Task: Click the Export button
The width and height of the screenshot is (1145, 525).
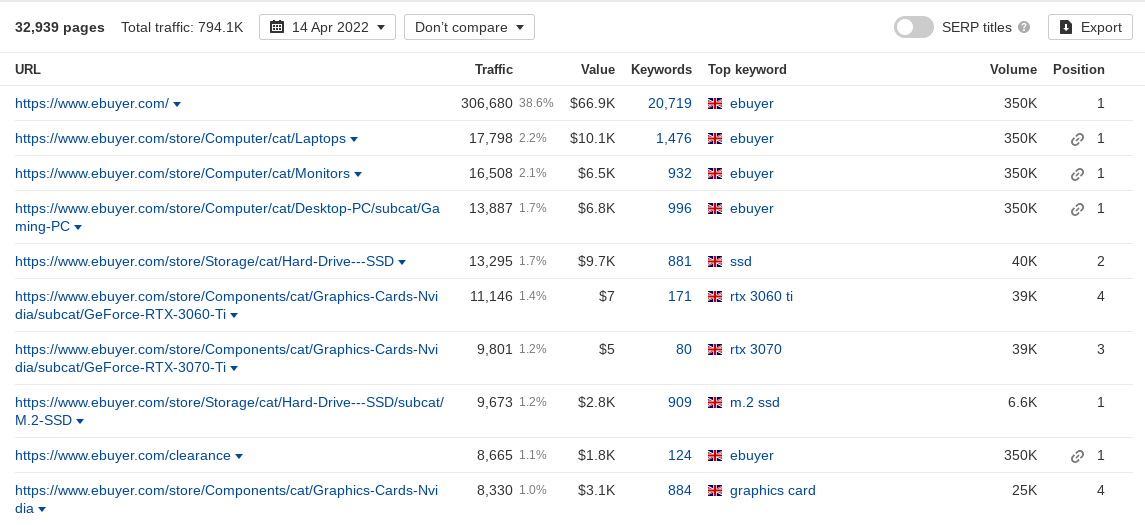Action: pyautogui.click(x=1090, y=27)
